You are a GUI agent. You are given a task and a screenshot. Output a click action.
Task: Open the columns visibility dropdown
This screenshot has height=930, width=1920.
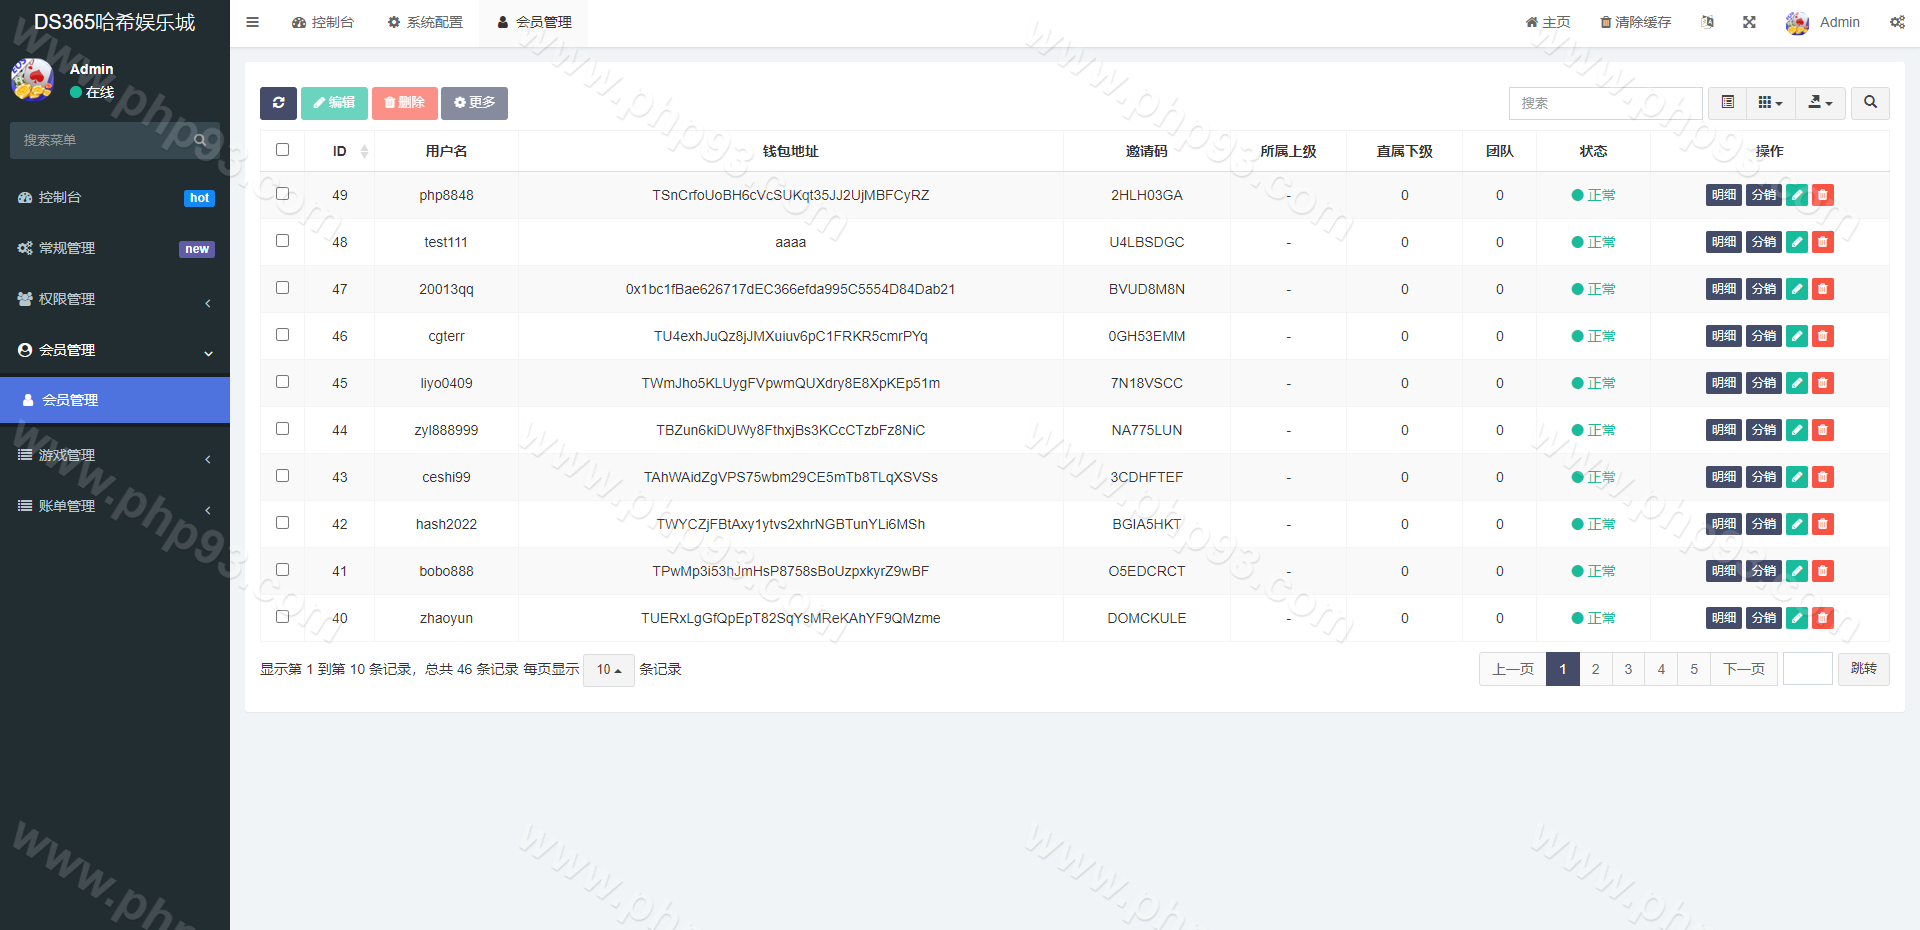pos(1770,103)
